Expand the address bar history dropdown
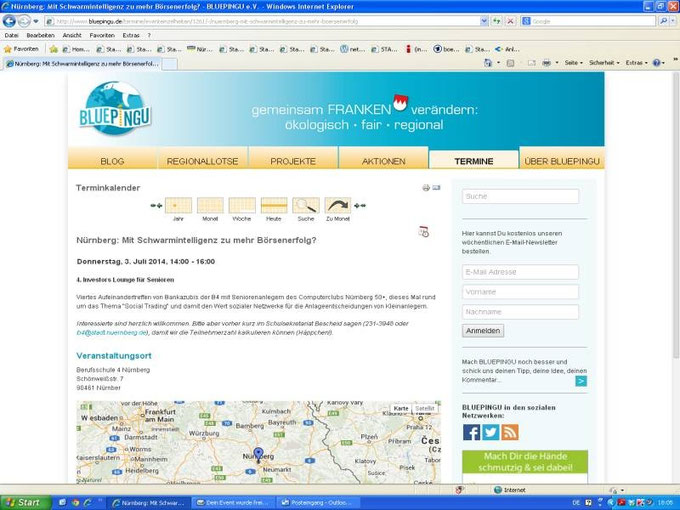Image resolution: width=680 pixels, height=510 pixels. pos(484,21)
